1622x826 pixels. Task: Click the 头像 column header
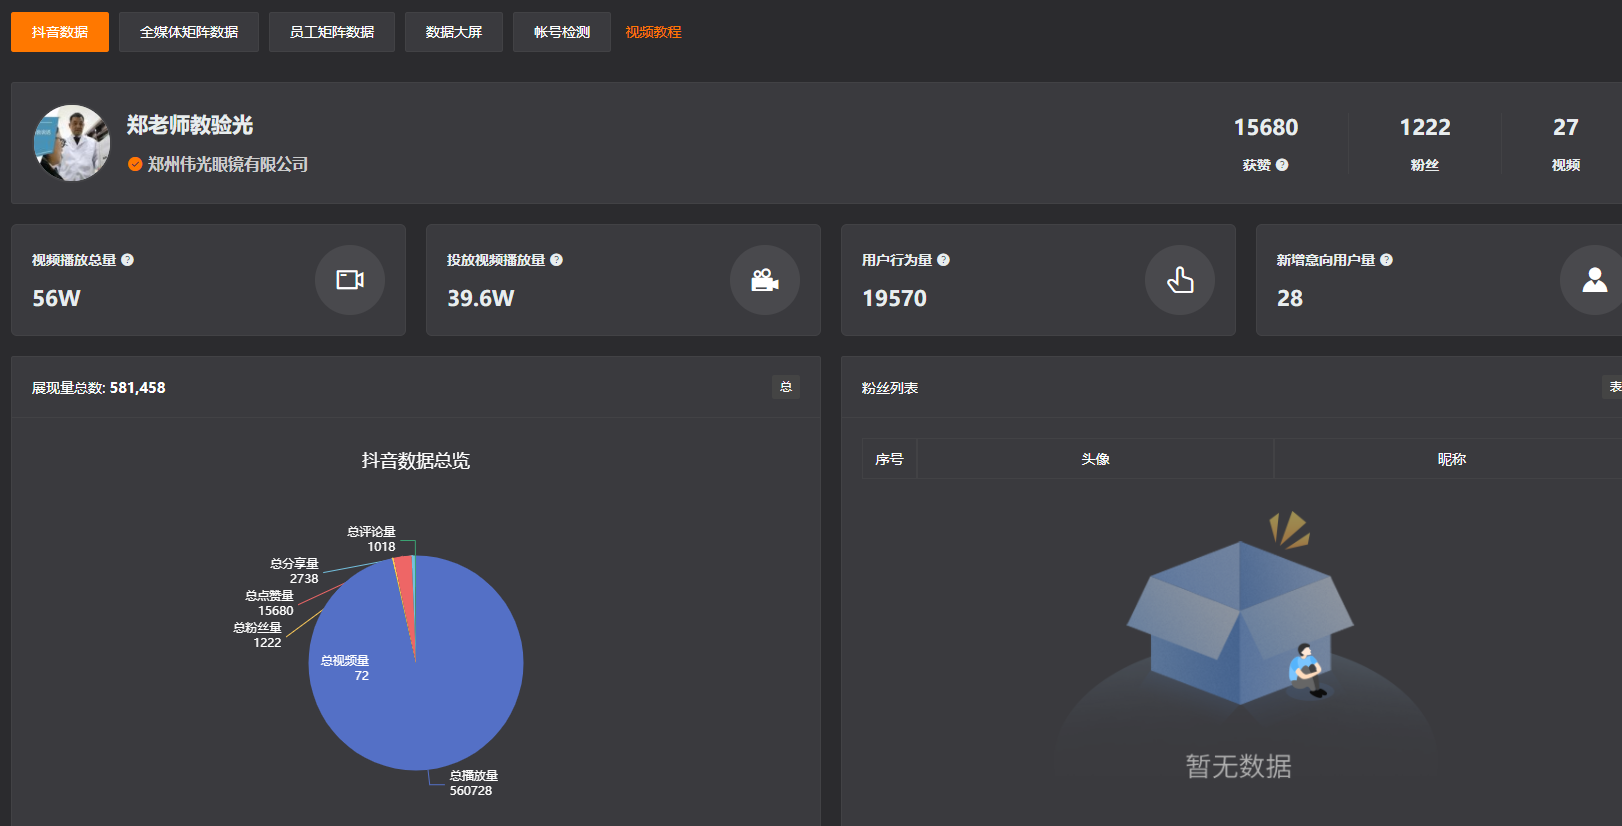[x=1095, y=459]
